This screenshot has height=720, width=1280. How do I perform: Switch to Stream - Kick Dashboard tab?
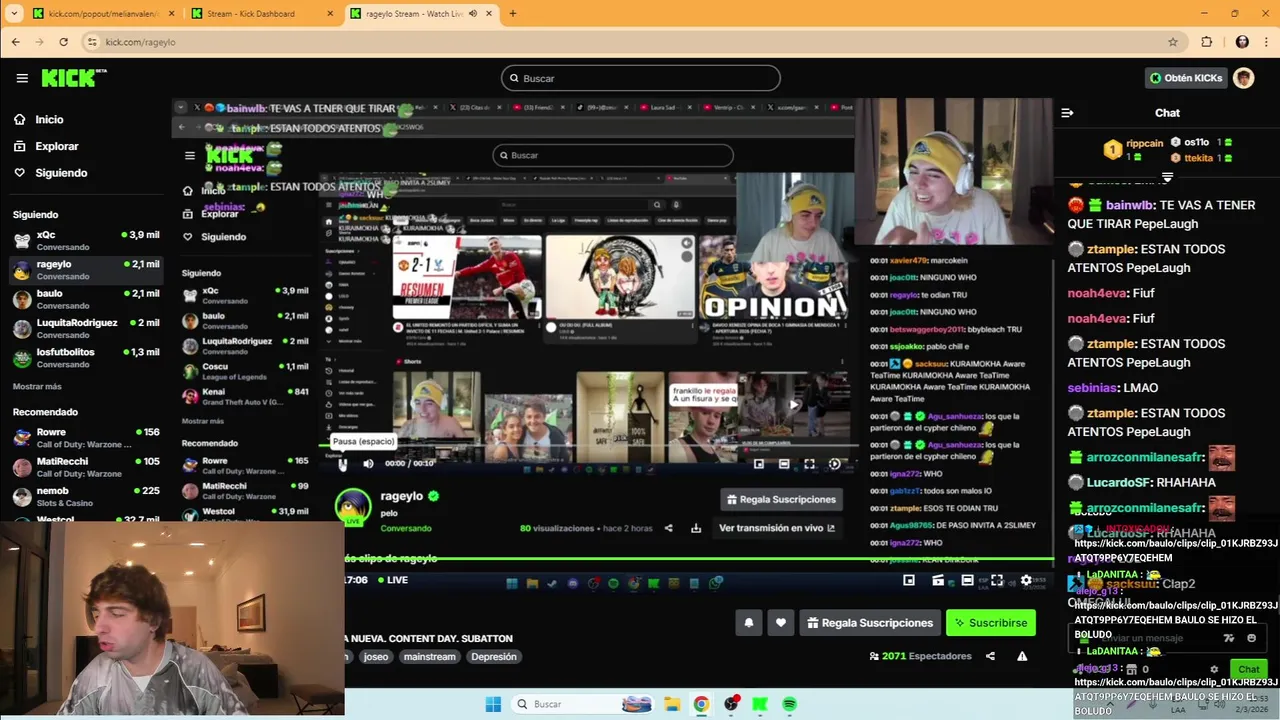(261, 14)
